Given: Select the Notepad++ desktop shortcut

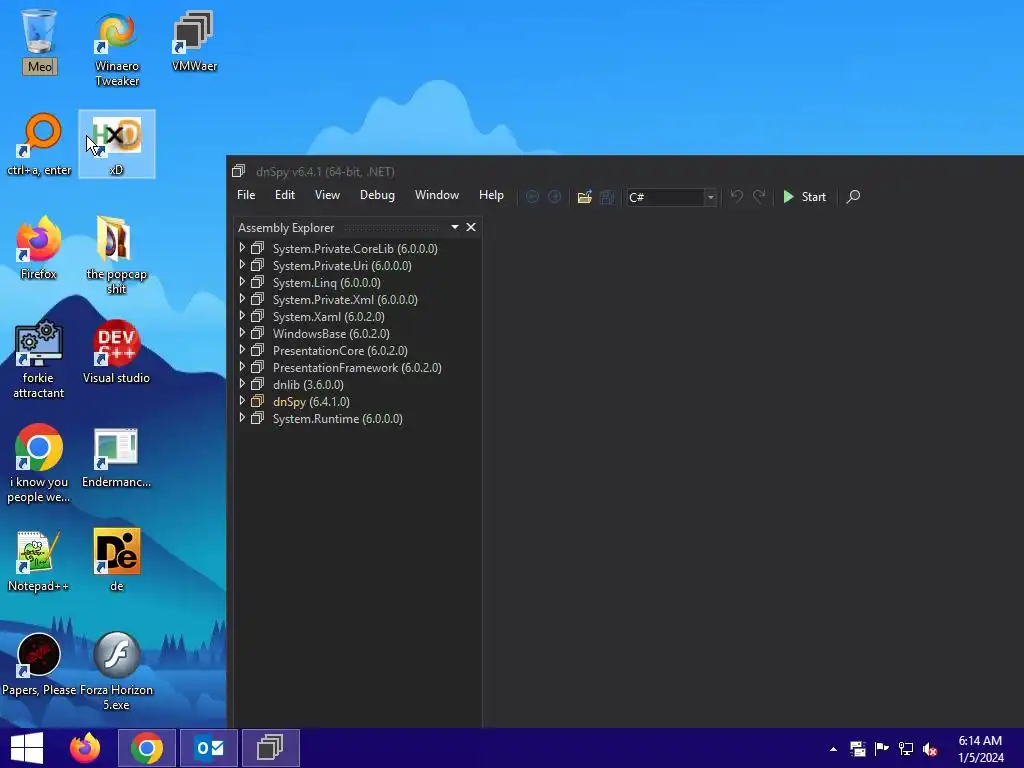Looking at the screenshot, I should pyautogui.click(x=39, y=561).
